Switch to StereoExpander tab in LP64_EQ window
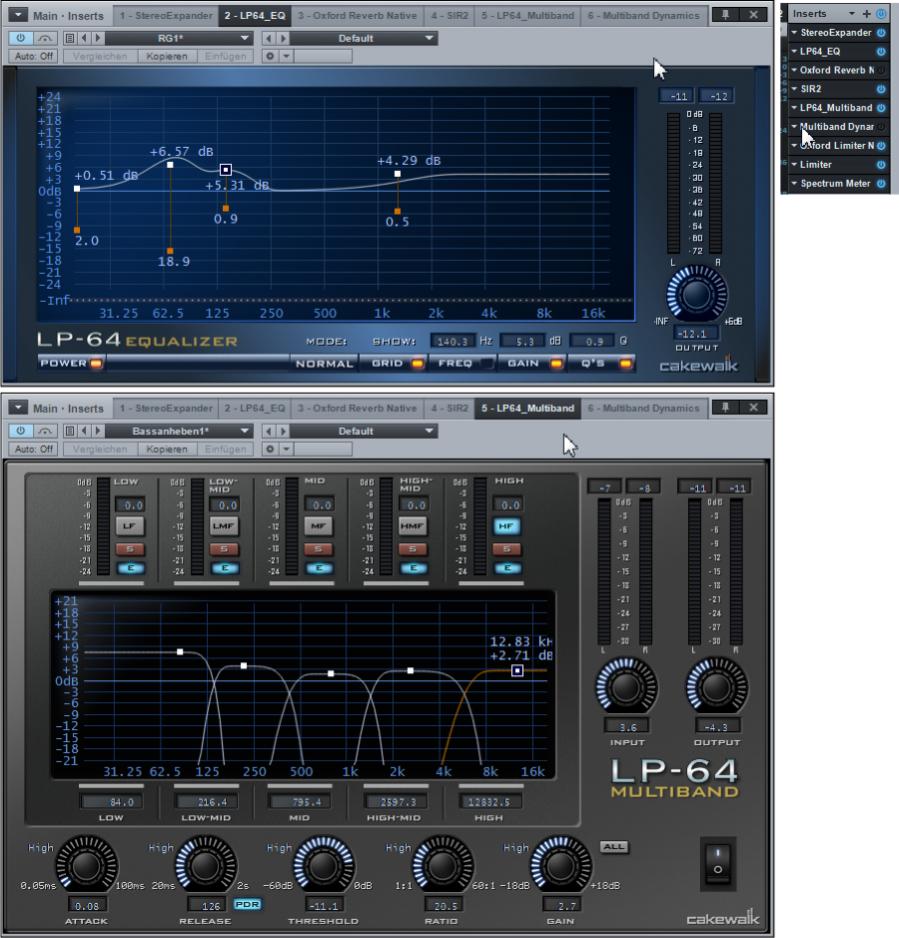Screen dimensions: 899x938 click(x=166, y=16)
